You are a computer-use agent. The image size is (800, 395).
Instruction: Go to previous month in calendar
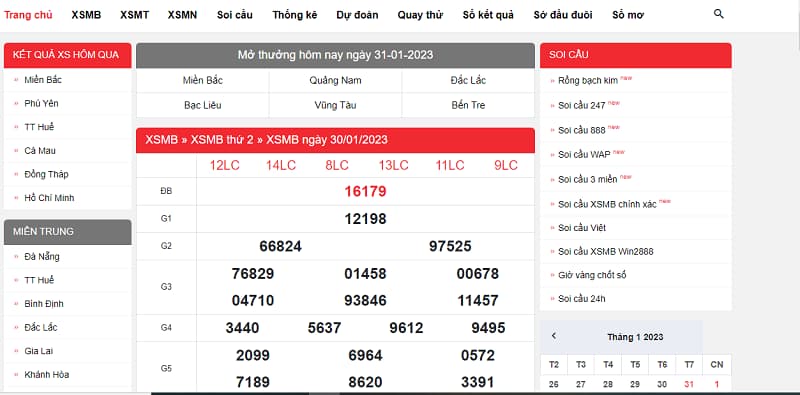[554, 336]
